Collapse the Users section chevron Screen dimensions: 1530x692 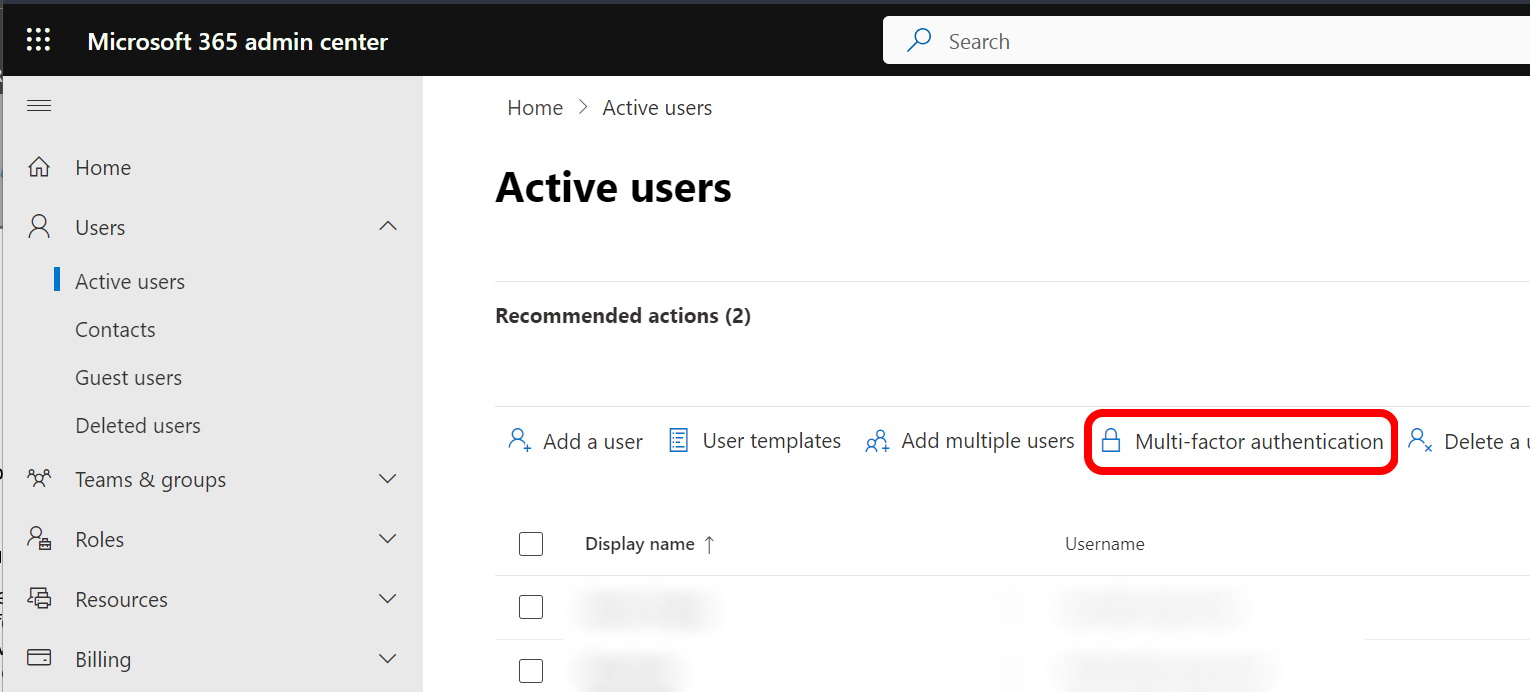point(388,227)
